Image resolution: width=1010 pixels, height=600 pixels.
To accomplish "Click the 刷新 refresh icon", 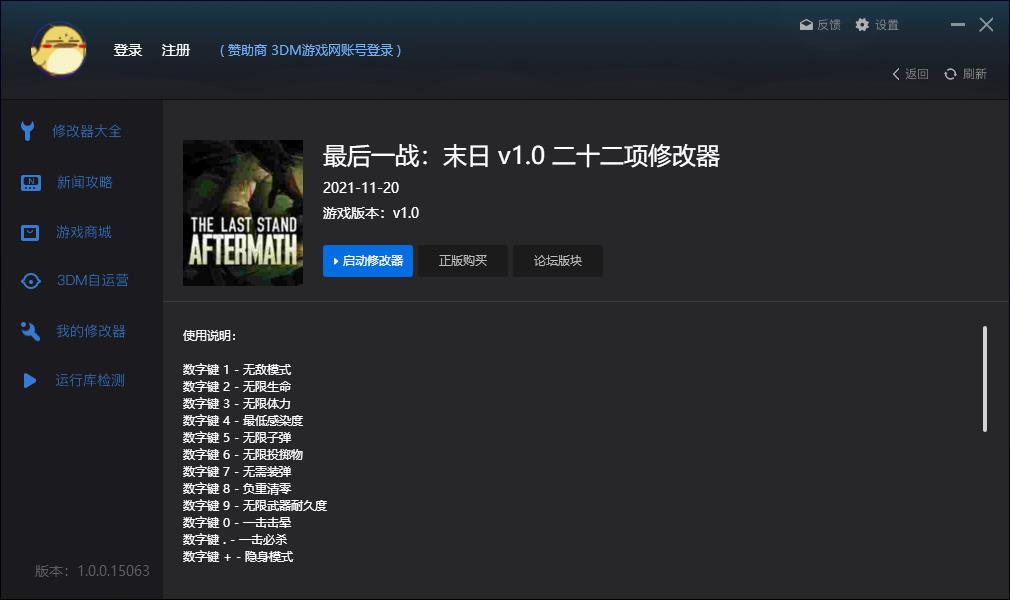I will pyautogui.click(x=950, y=74).
